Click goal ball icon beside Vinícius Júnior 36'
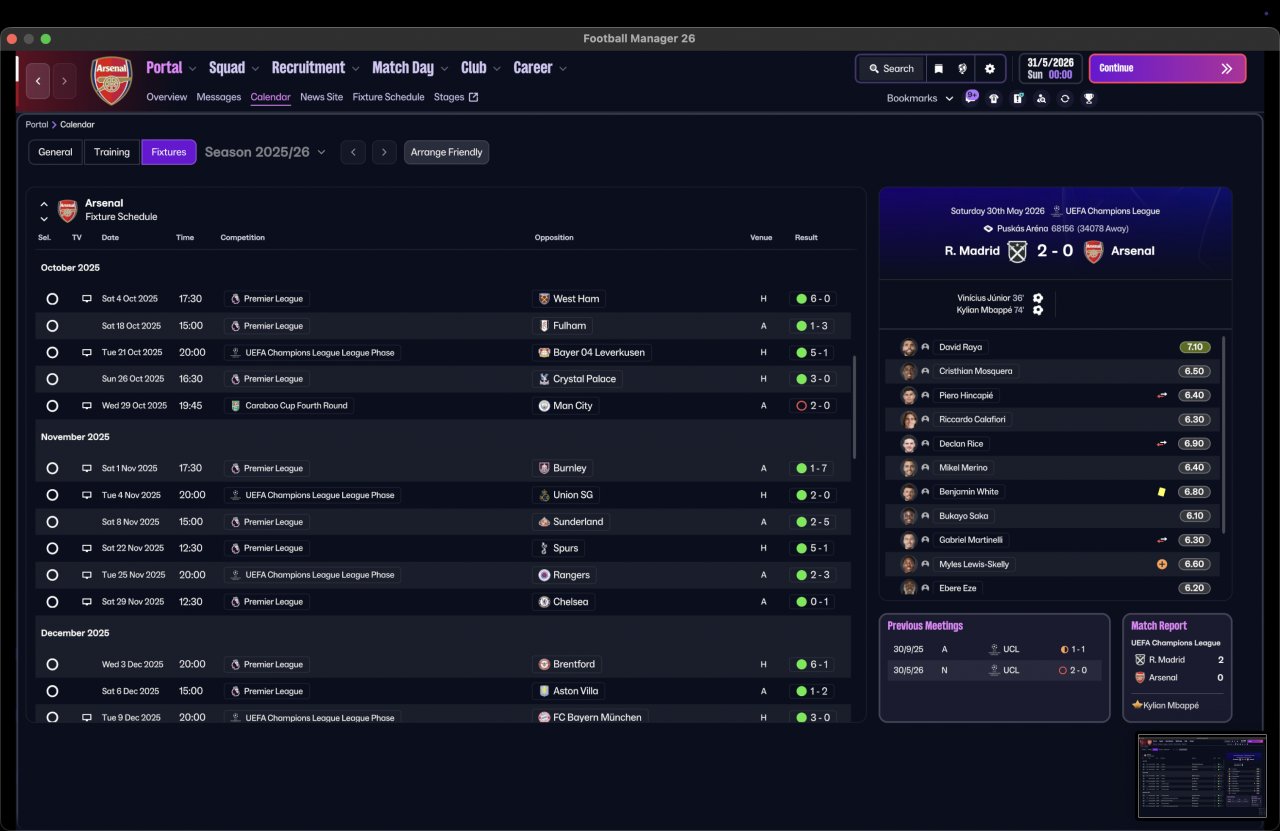The image size is (1280, 831). point(1038,298)
